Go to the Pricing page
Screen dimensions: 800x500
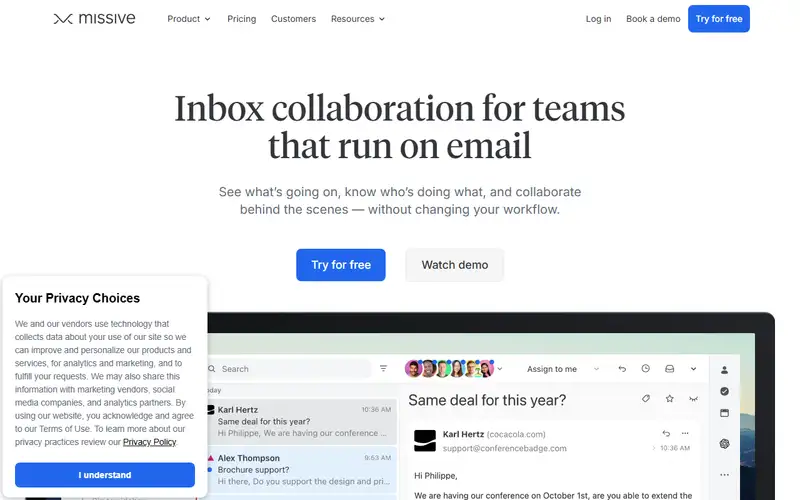[242, 19]
